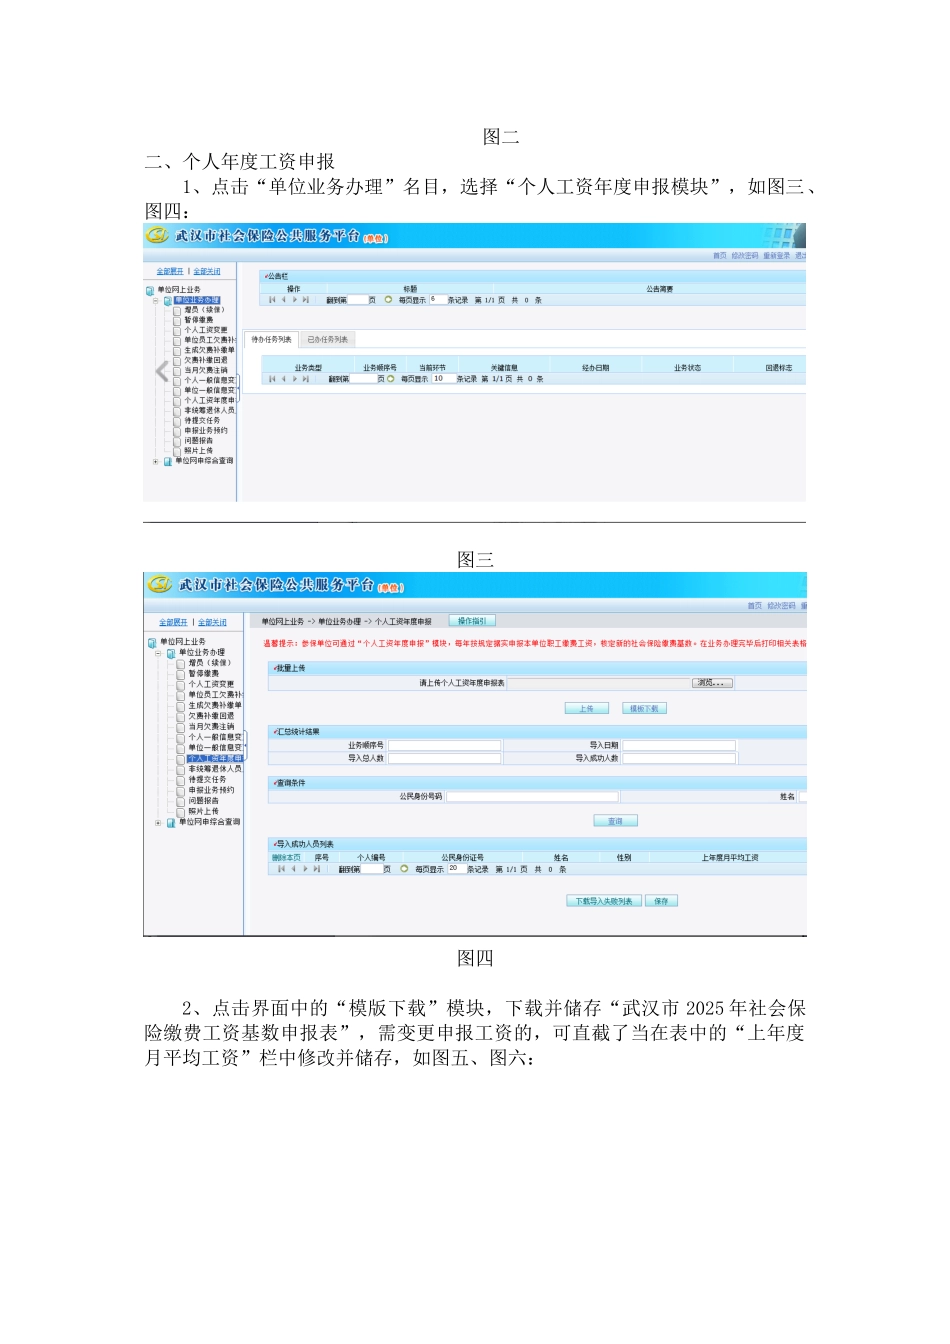
Task: Click 导入日期 input field in 图四
Action: pos(679,745)
